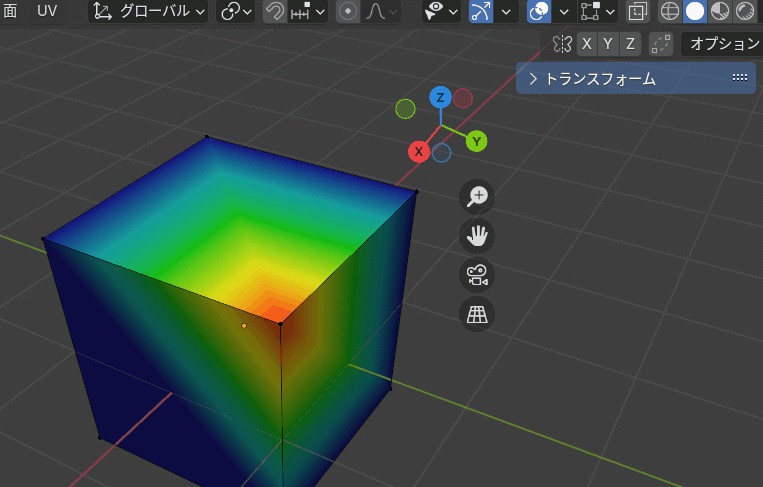The height and width of the screenshot is (487, 763).
Task: Click the mesh mirror butterfly icon
Action: pyautogui.click(x=562, y=44)
